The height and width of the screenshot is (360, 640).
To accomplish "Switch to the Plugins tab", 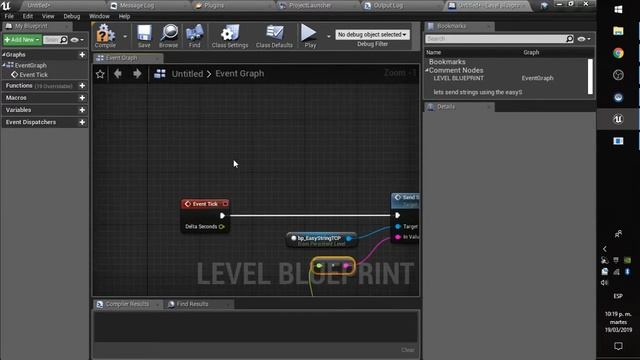I will pyautogui.click(x=213, y=5).
